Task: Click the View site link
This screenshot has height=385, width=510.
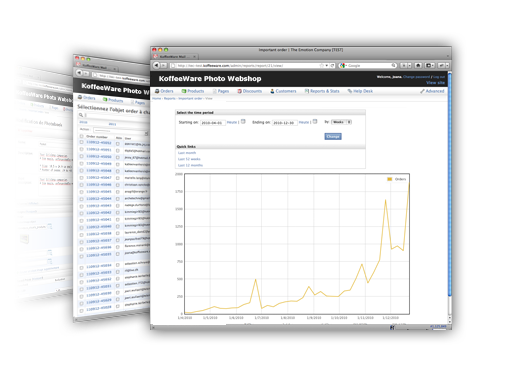Action: coord(435,82)
